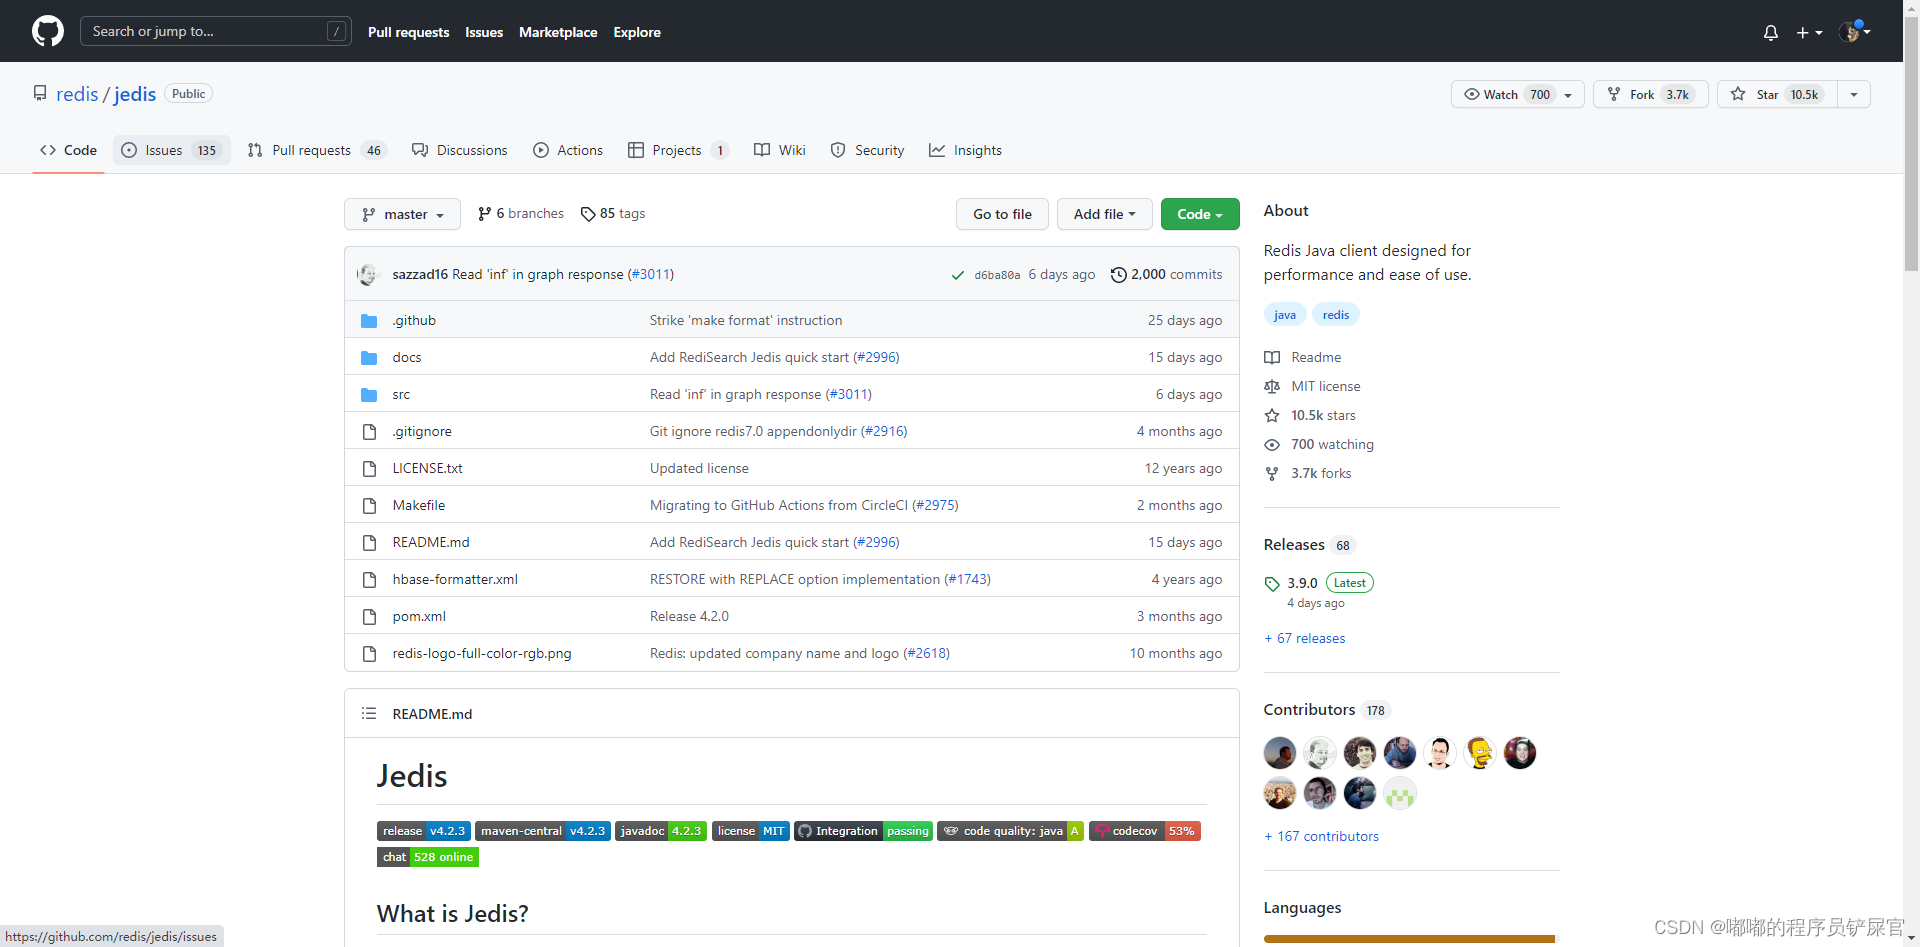The image size is (1920, 947).
Task: Show the + 167 contributors link
Action: 1321,836
